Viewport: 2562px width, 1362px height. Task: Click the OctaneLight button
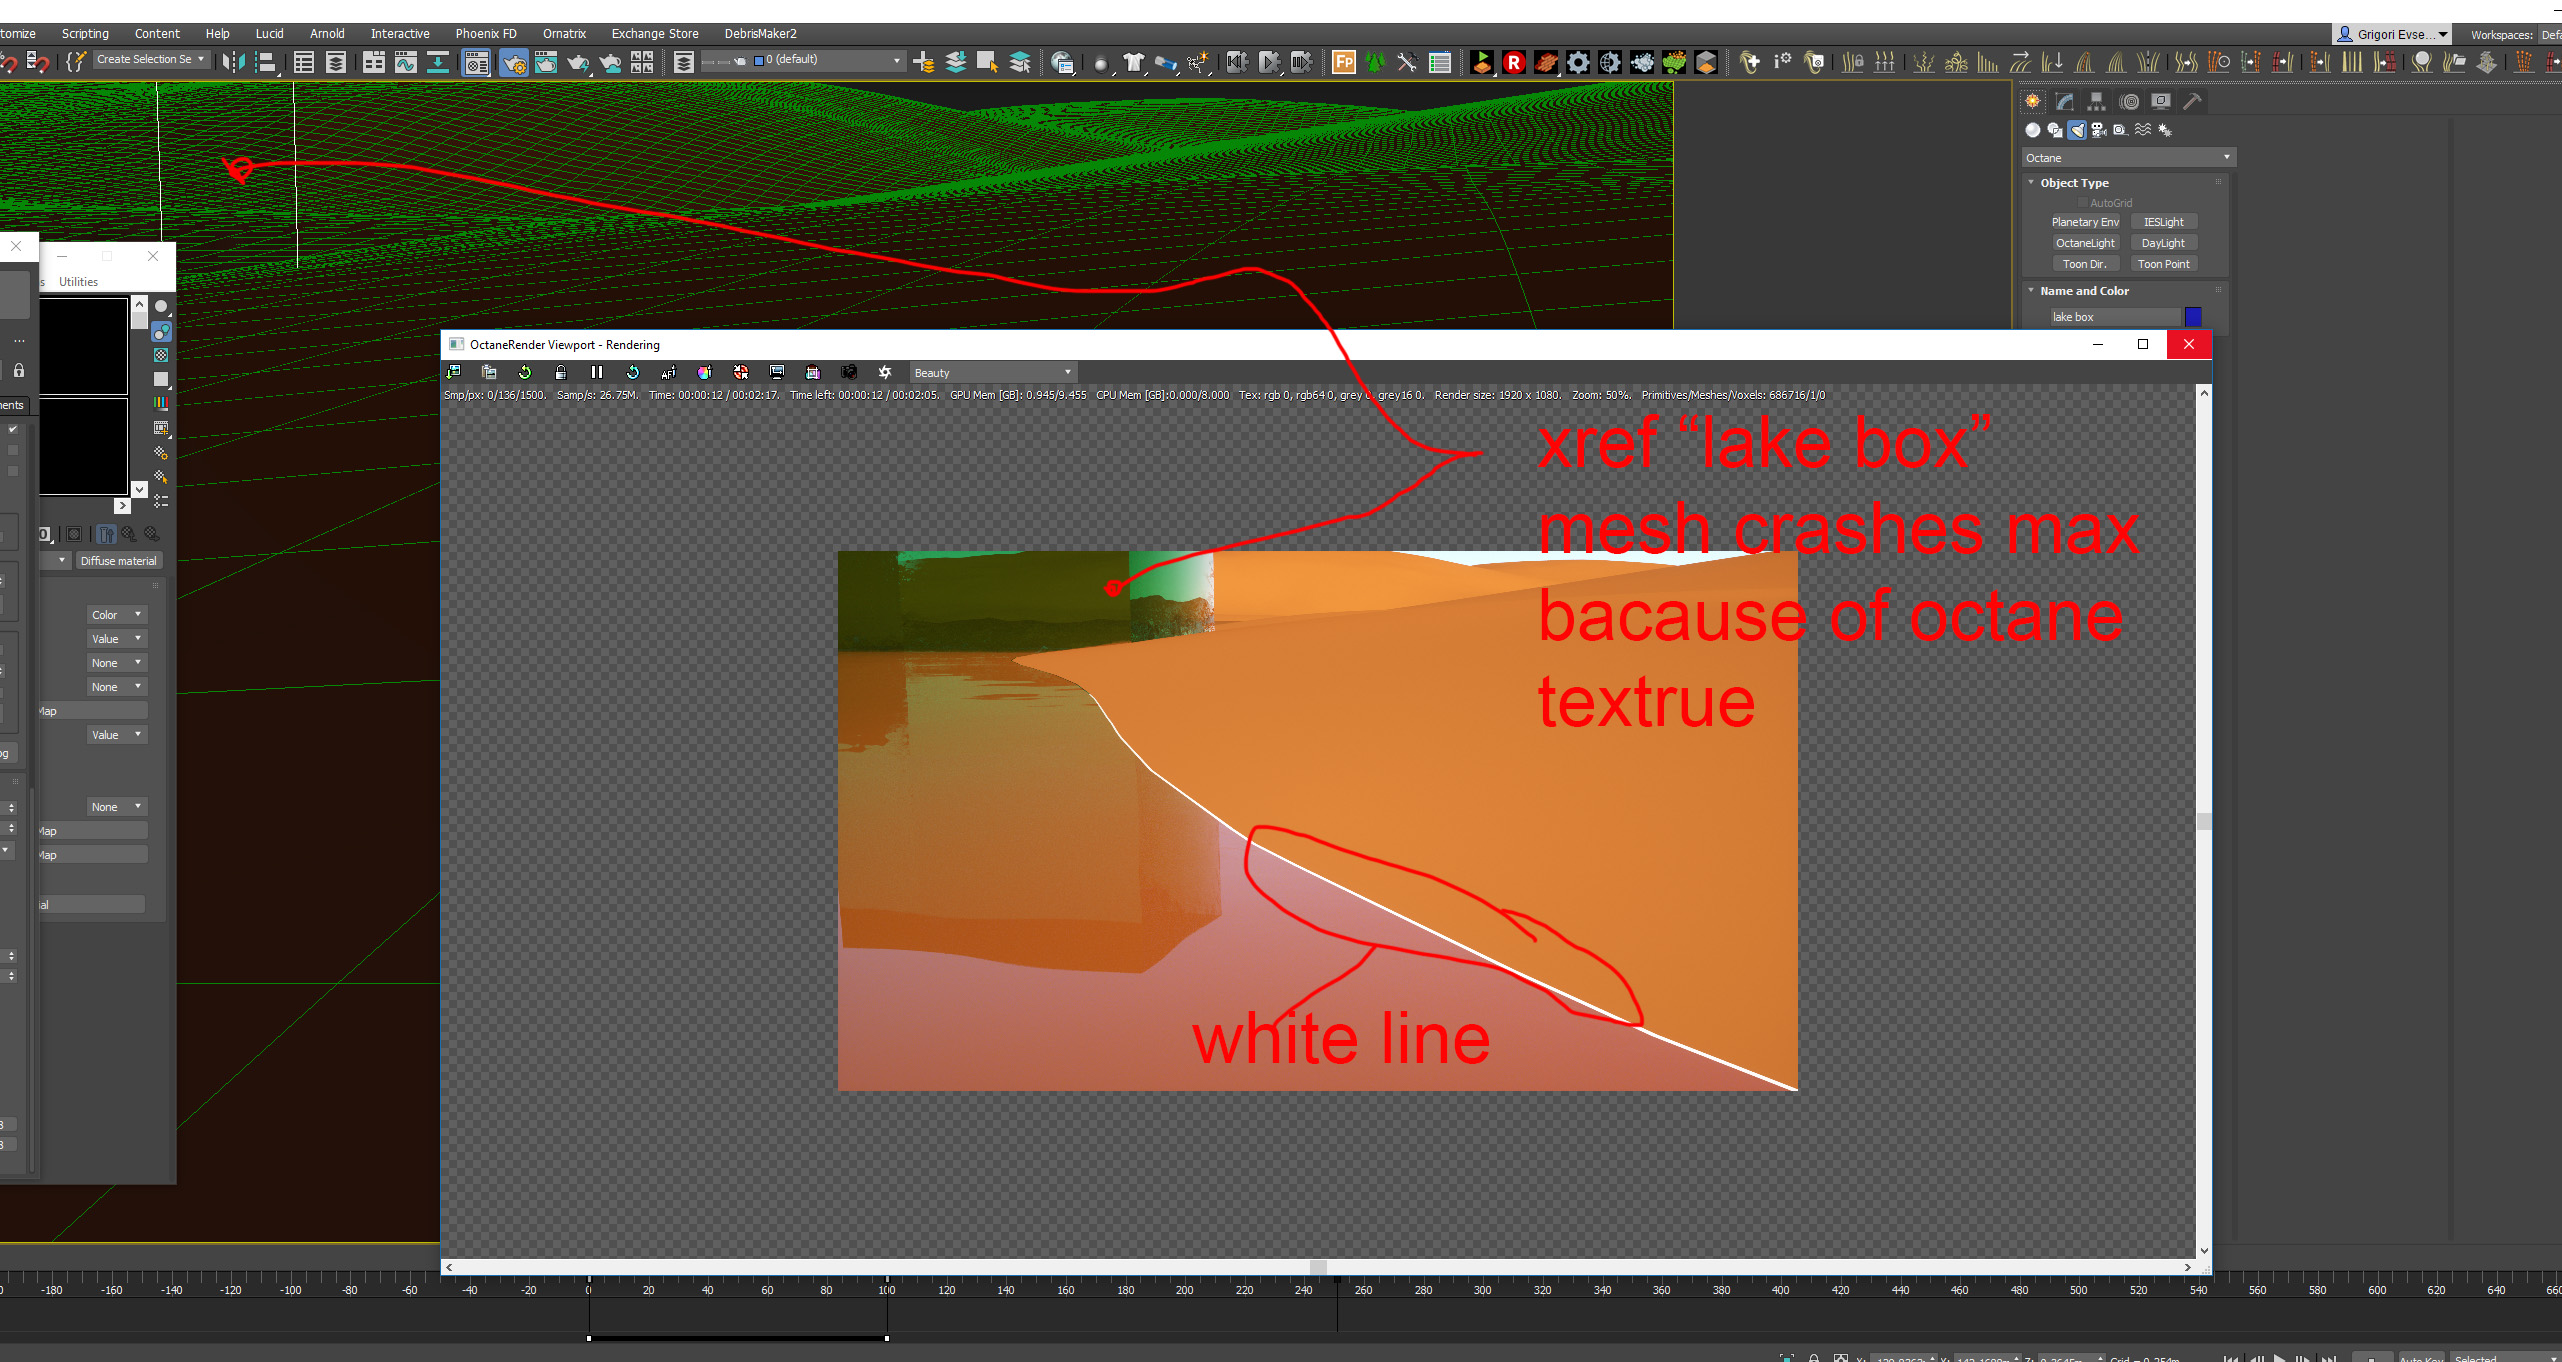click(x=2085, y=243)
